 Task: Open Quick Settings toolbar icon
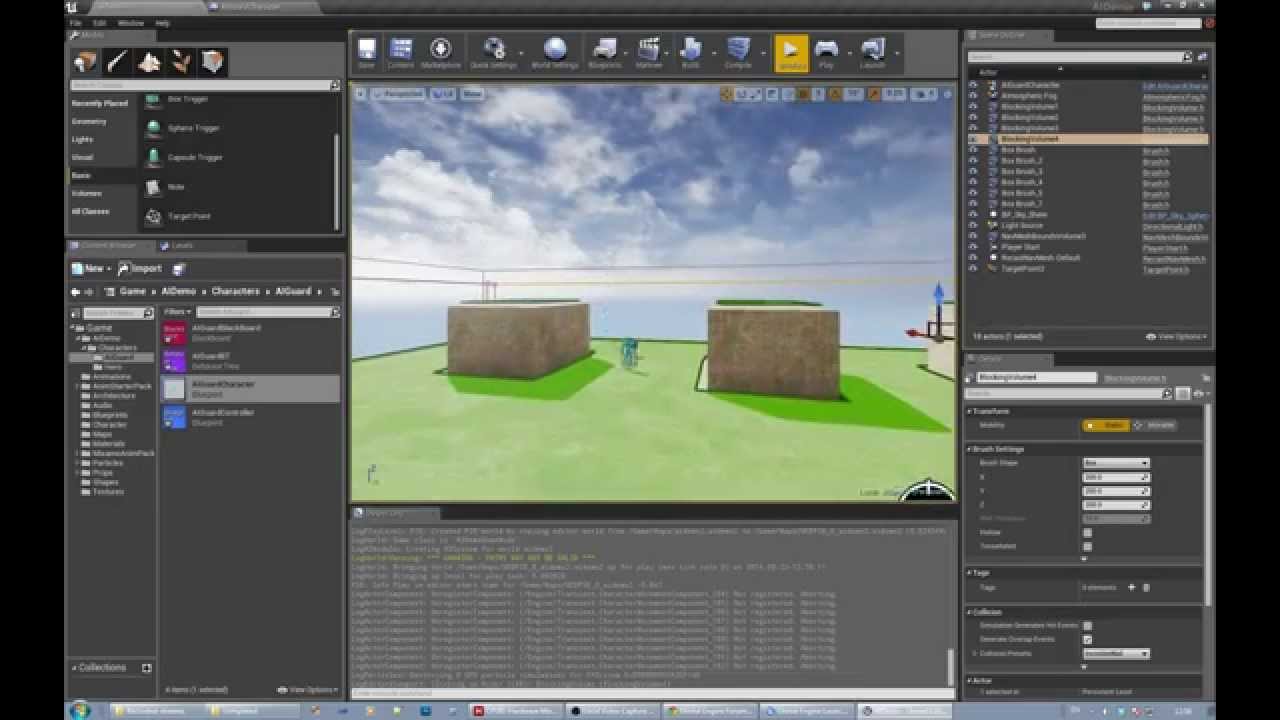click(493, 53)
